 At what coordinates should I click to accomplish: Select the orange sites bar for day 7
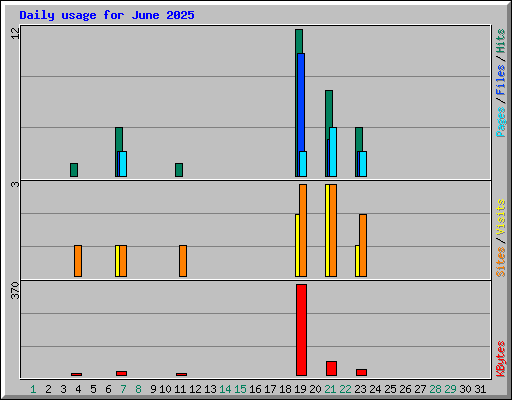pyautogui.click(x=123, y=261)
